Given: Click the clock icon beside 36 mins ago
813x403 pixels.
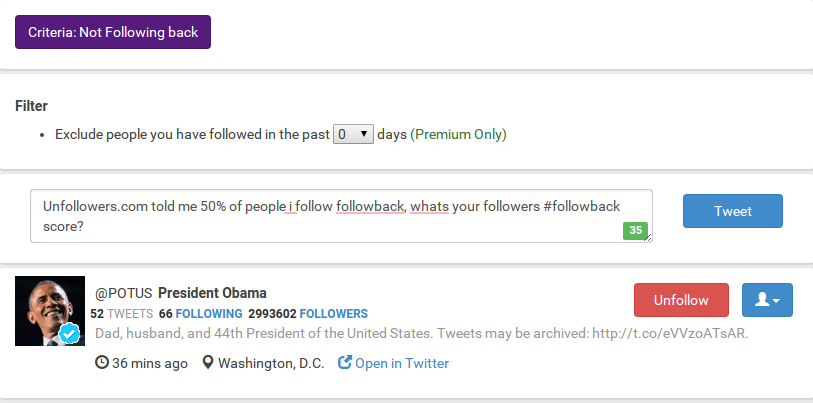Looking at the screenshot, I should pos(101,363).
